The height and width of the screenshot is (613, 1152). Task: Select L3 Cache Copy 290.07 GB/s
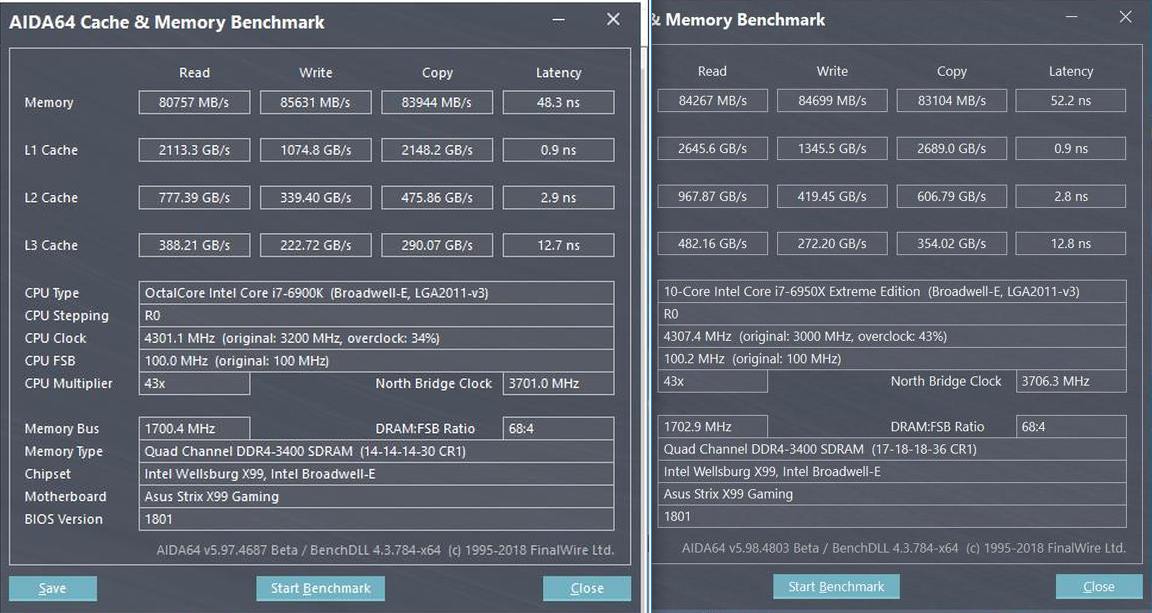[437, 245]
